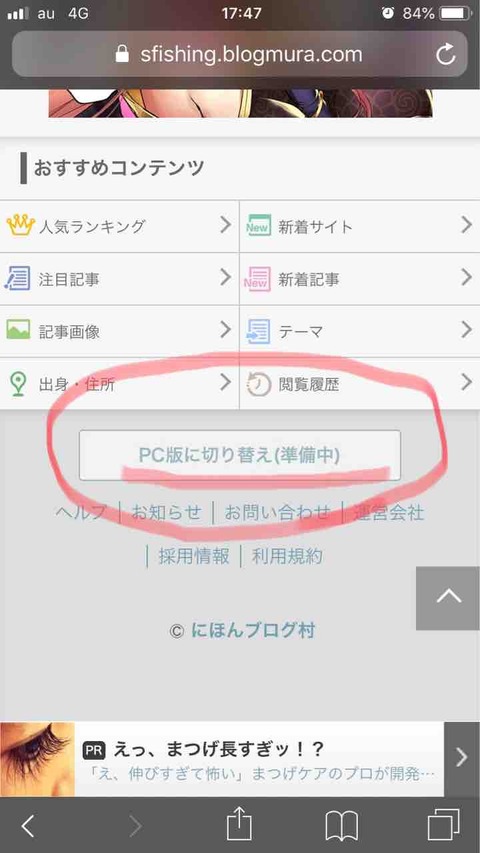Open the bookmarks book icon

(x=341, y=826)
